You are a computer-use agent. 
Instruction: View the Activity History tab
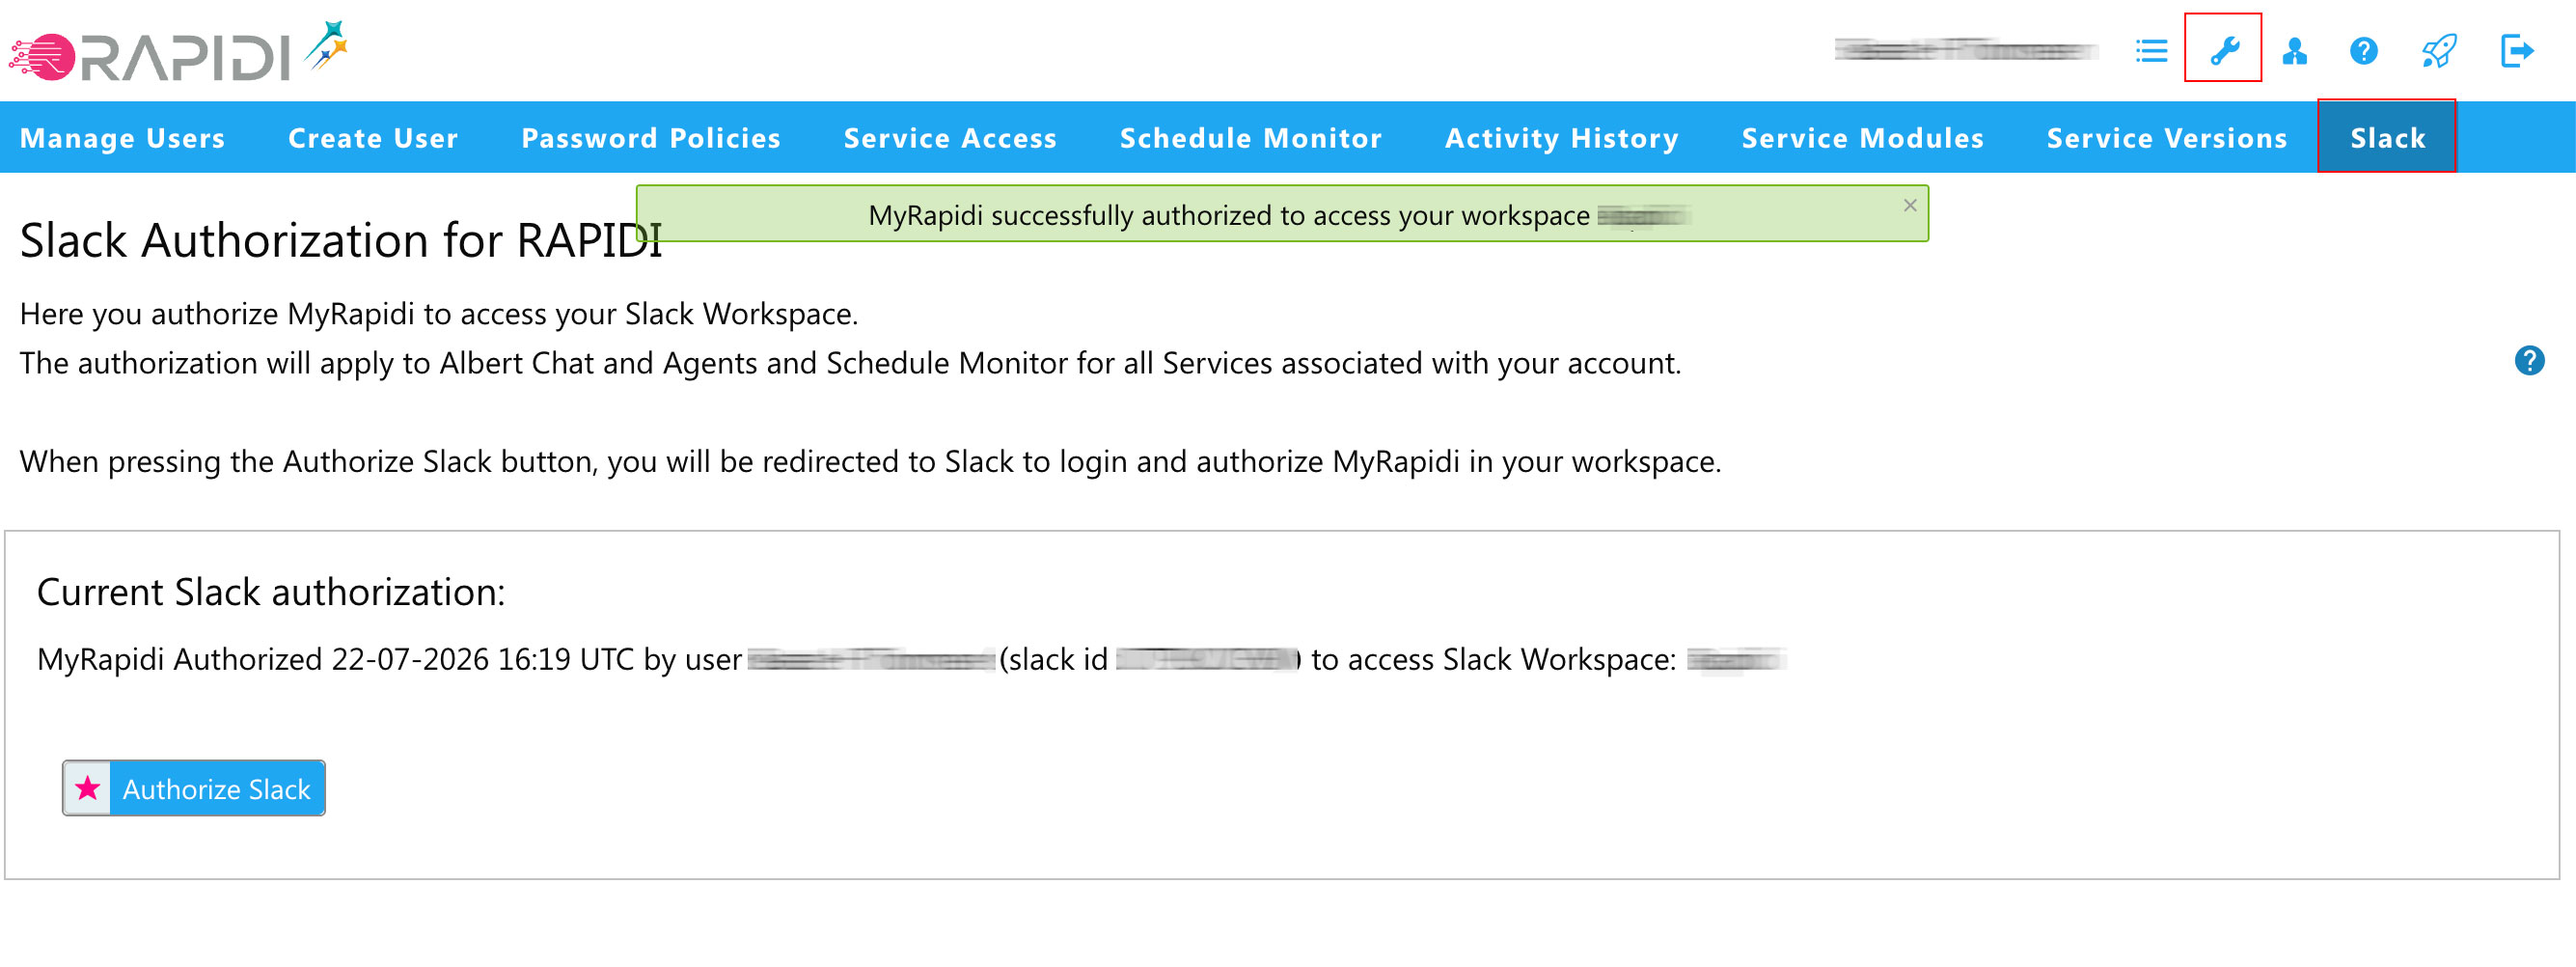point(1561,138)
